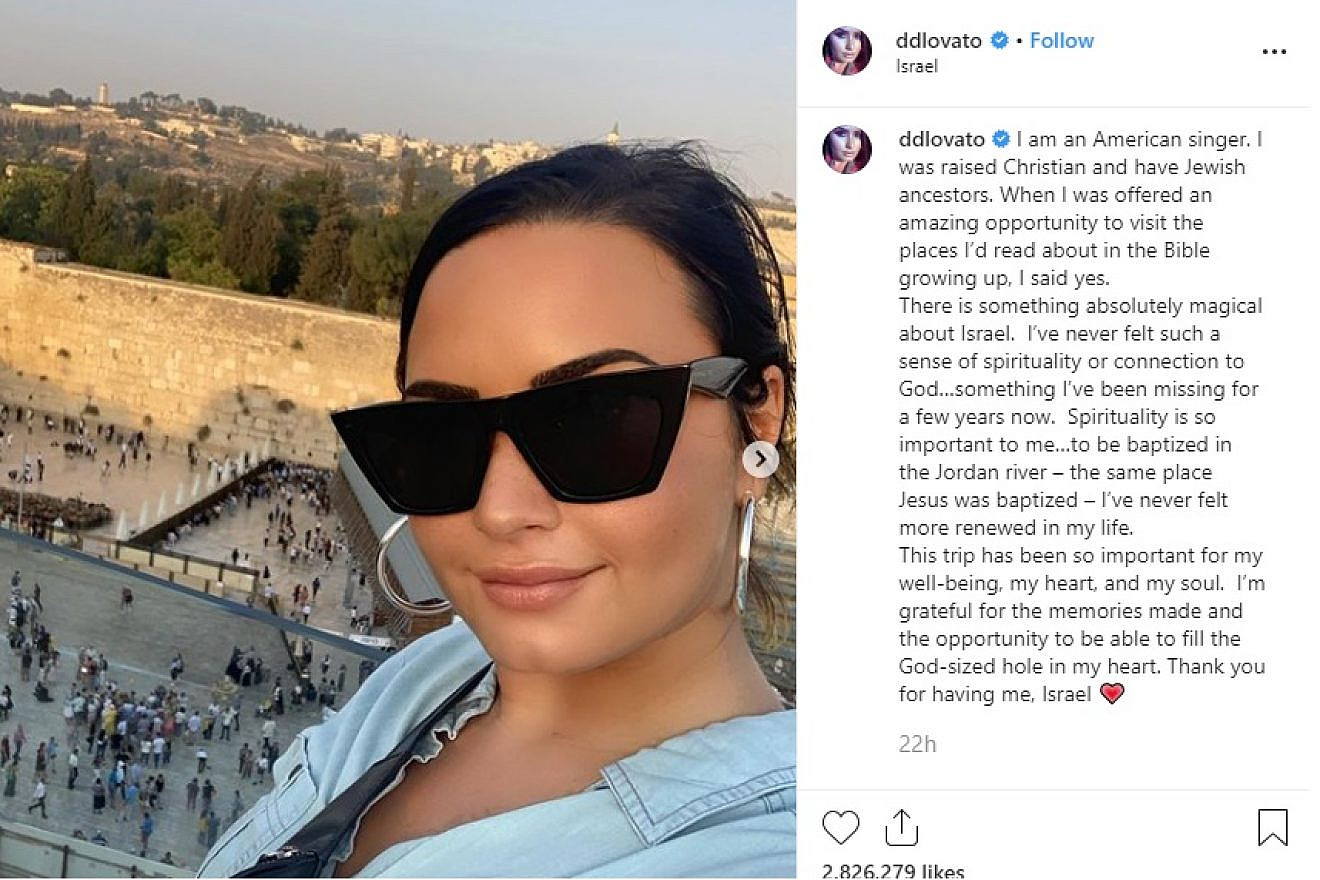The width and height of the screenshot is (1320, 880).
Task: Open the ddlovato username in the header
Action: pos(941,41)
